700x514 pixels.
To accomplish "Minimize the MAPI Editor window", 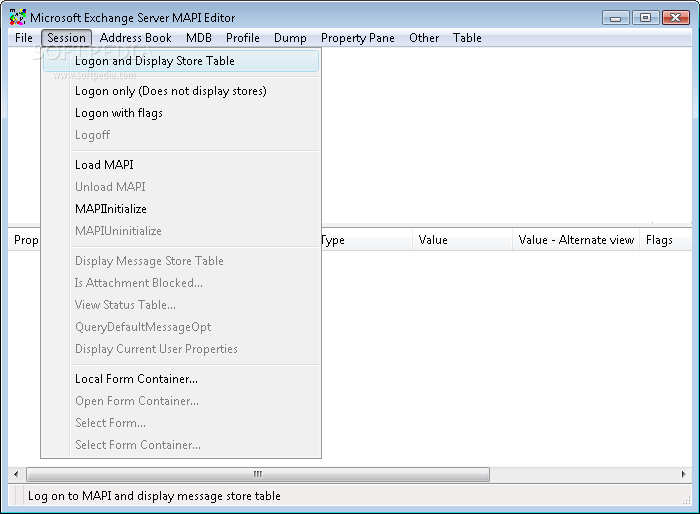I will point(616,18).
